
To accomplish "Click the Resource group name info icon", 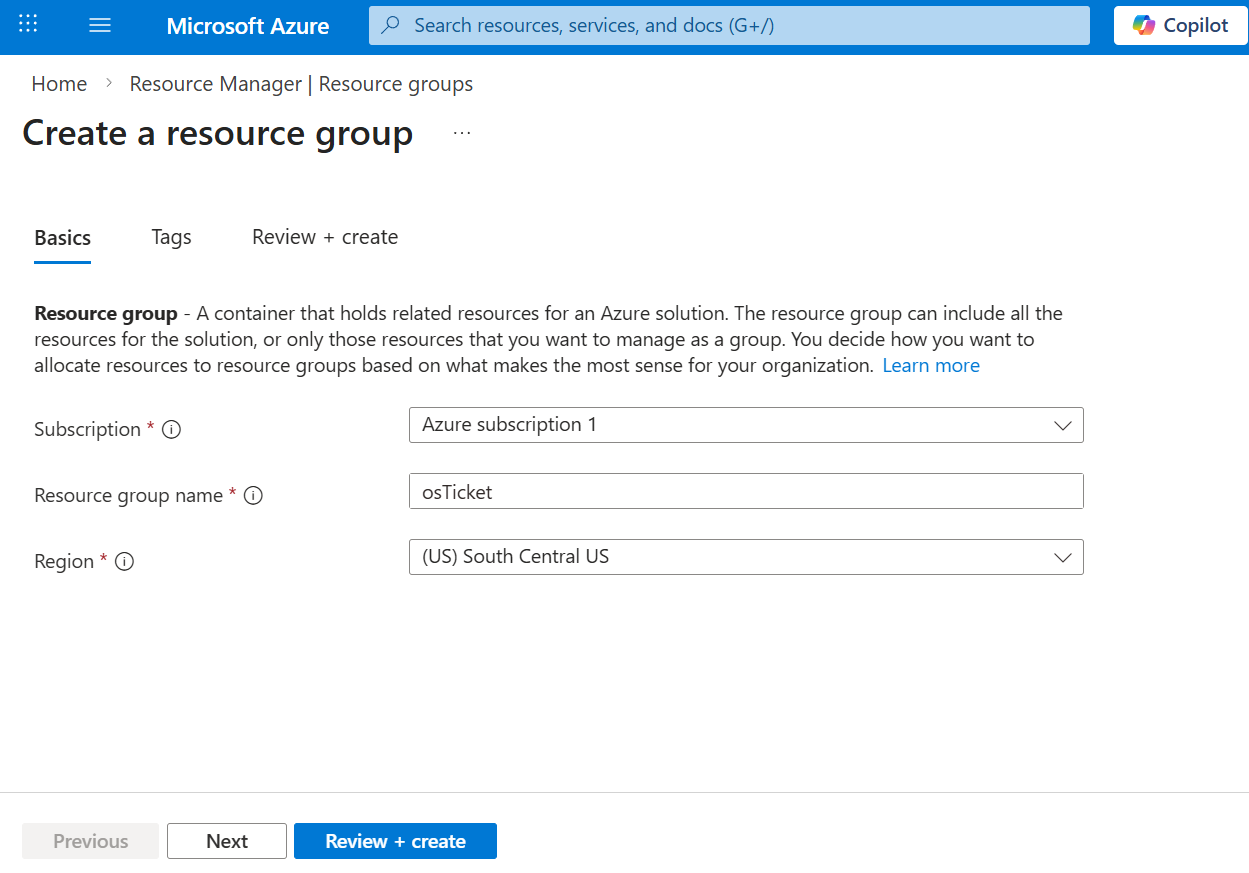I will coord(253,496).
